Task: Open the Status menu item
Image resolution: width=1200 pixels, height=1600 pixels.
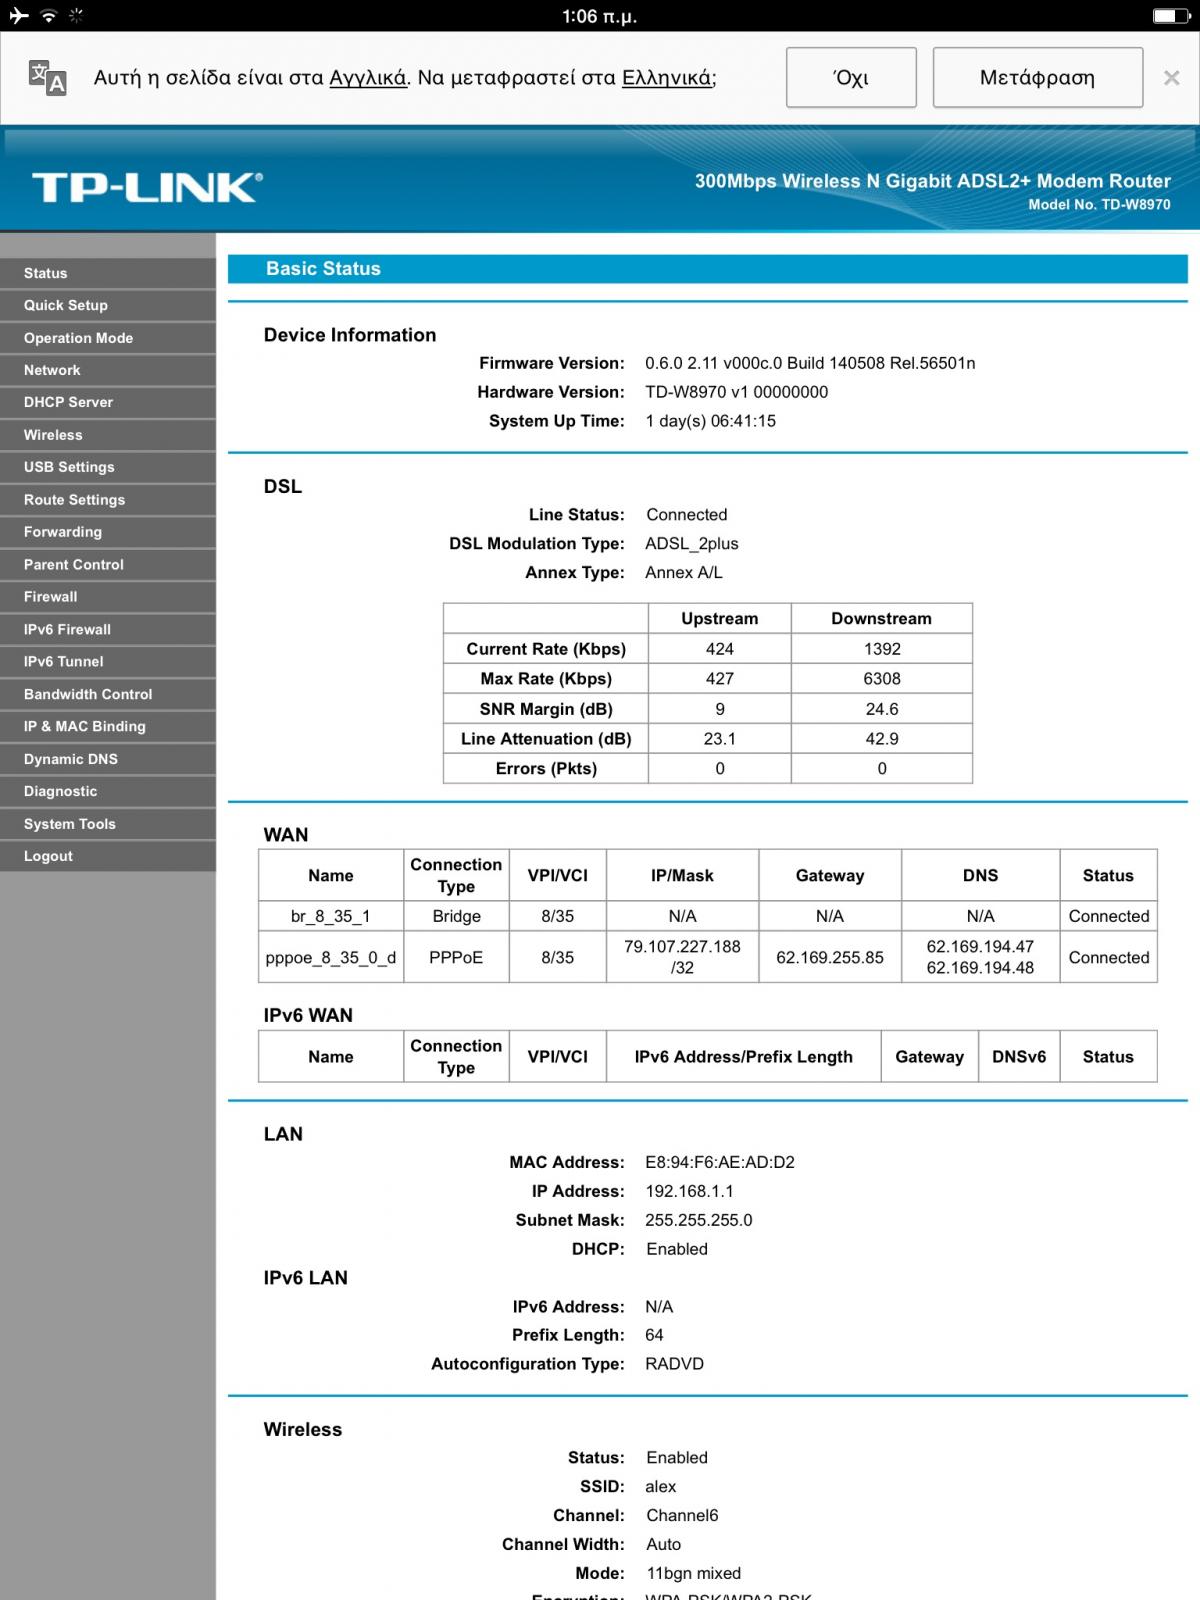Action: 108,273
